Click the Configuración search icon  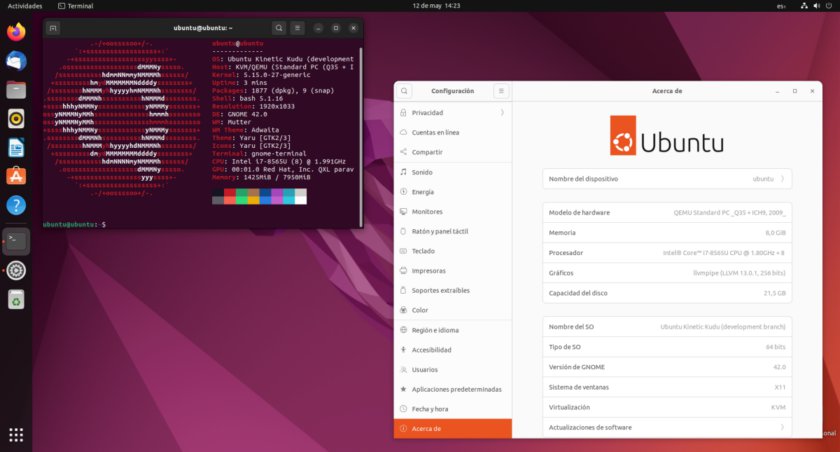pyautogui.click(x=404, y=91)
